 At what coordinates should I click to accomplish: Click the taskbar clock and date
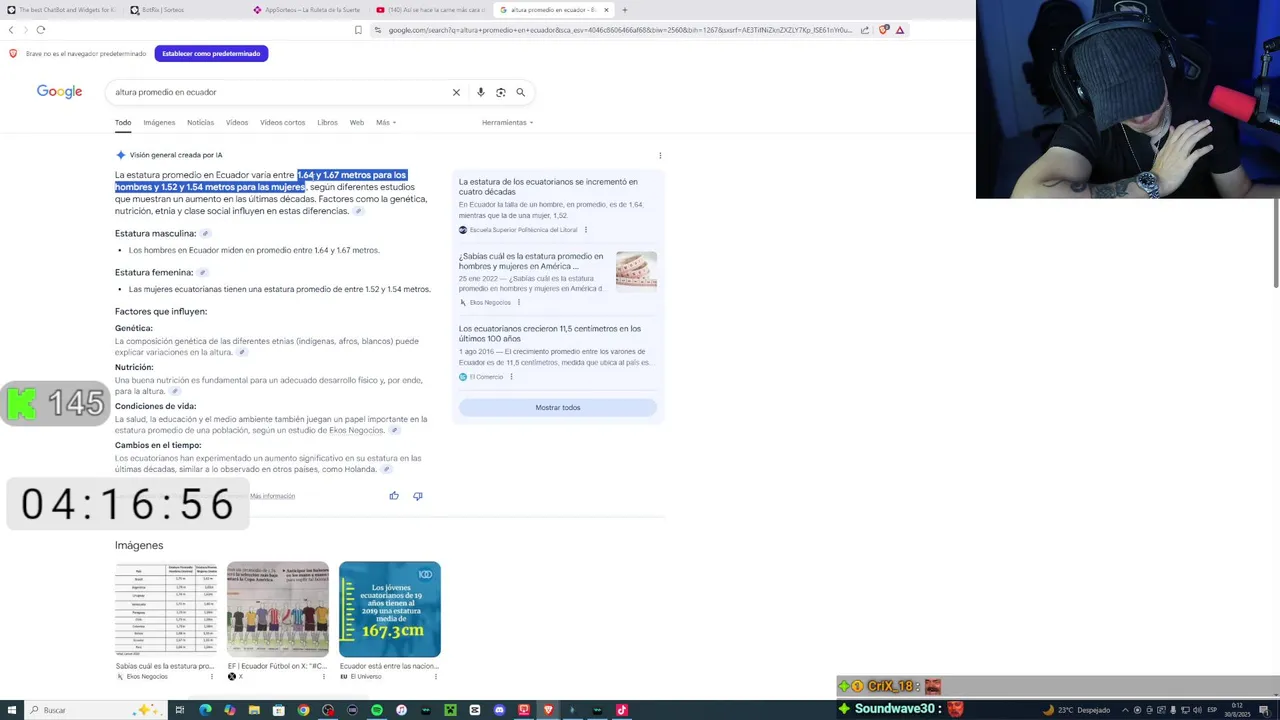pyautogui.click(x=1237, y=710)
